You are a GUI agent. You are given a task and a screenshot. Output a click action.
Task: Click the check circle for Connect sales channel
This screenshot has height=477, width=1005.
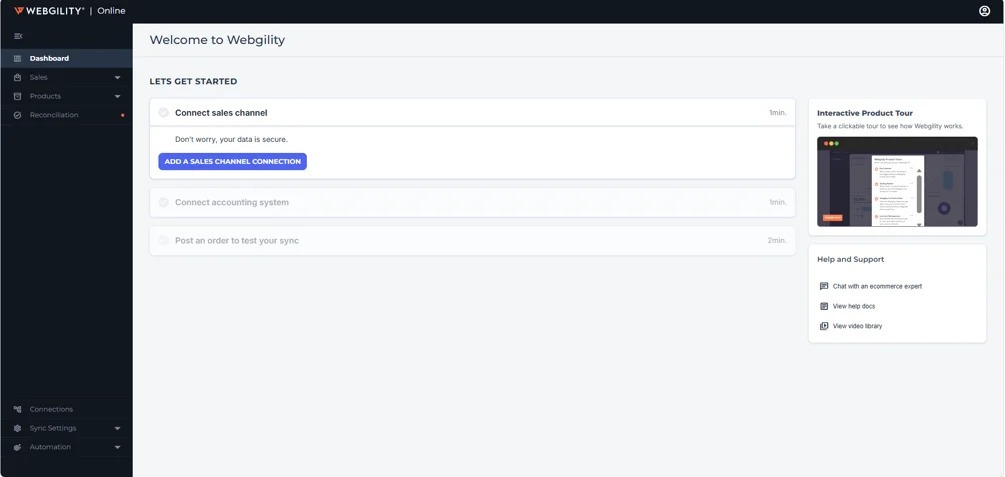pyautogui.click(x=163, y=113)
